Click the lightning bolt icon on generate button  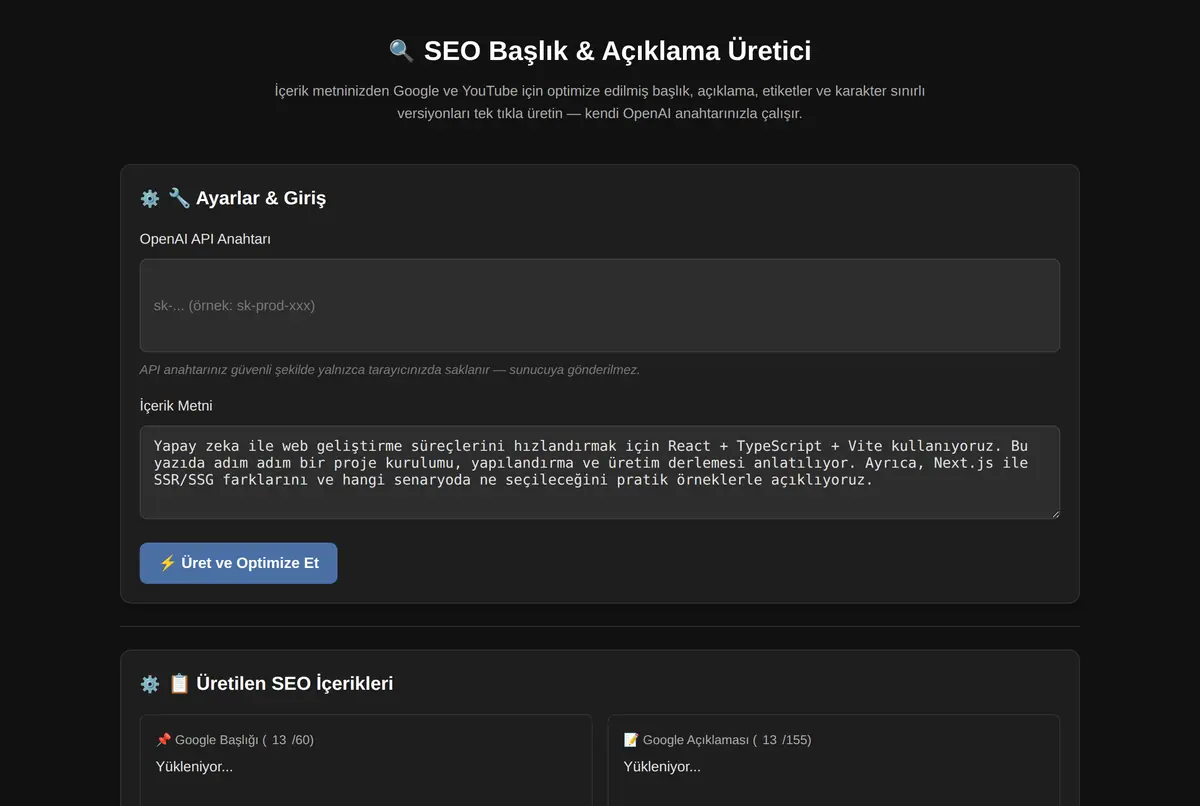click(x=168, y=563)
